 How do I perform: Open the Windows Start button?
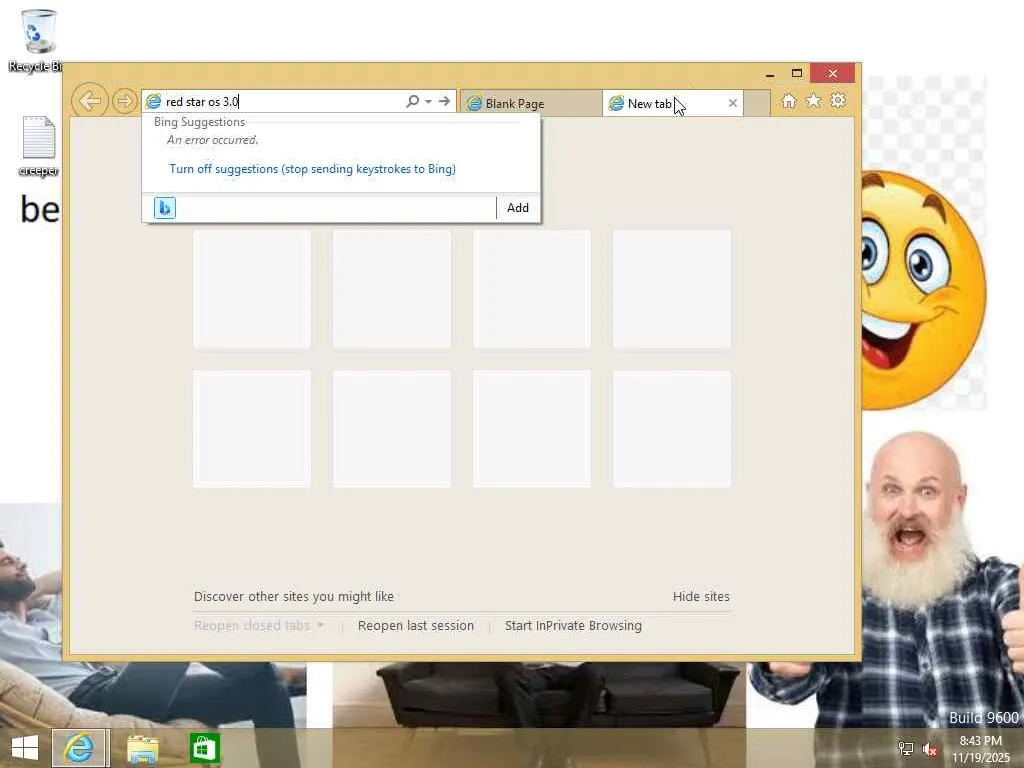point(25,748)
